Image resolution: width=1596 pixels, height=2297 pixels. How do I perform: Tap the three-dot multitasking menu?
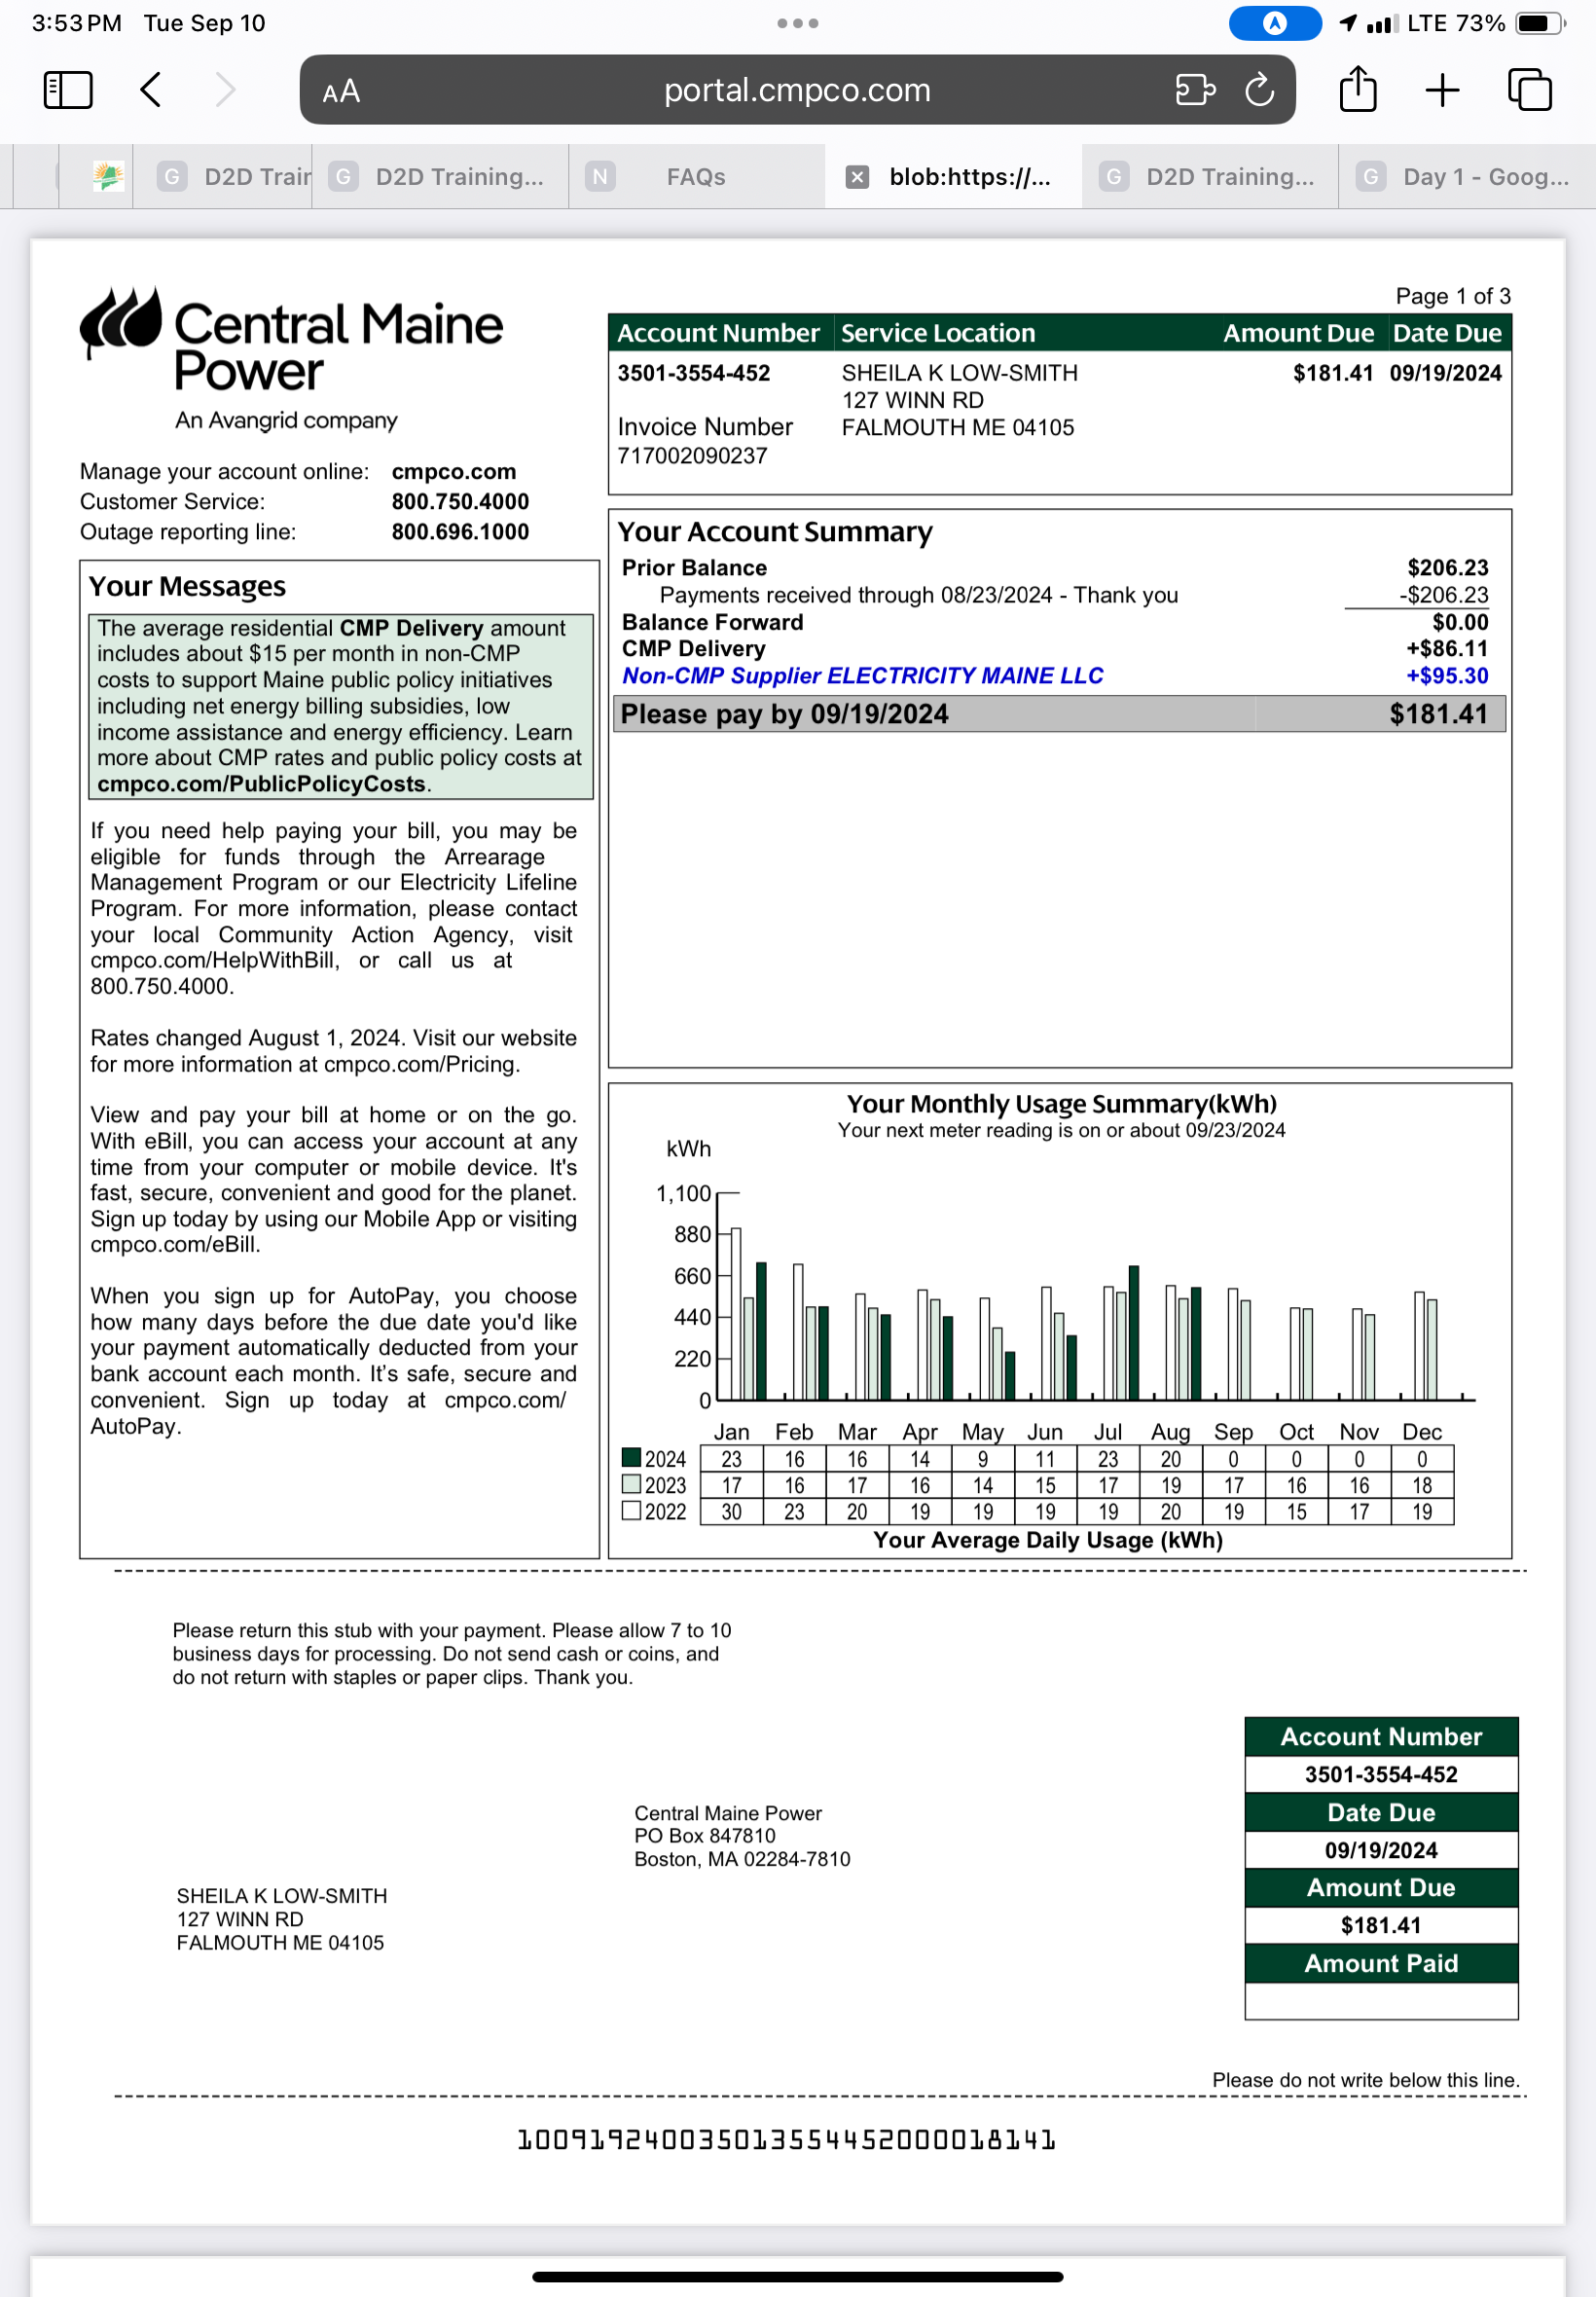[x=797, y=23]
